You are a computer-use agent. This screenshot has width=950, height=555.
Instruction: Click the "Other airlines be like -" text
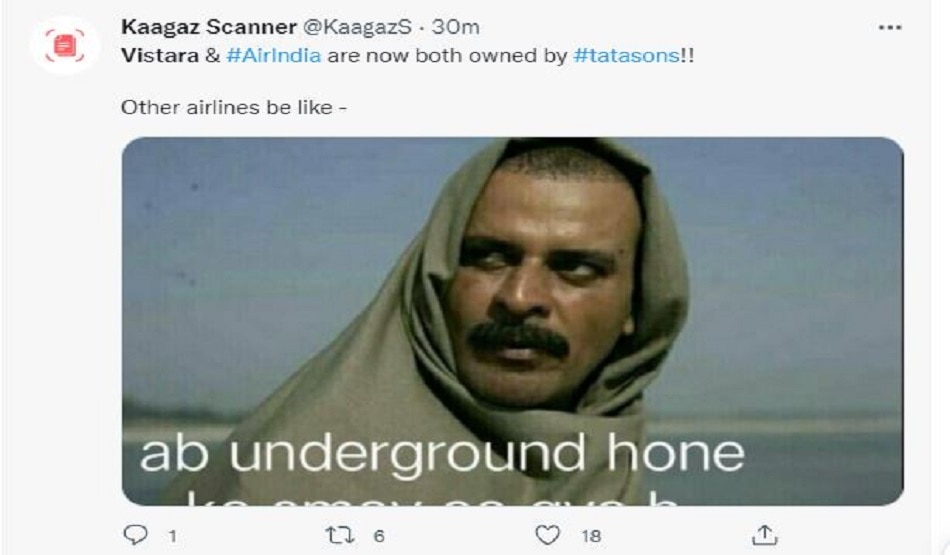click(234, 106)
